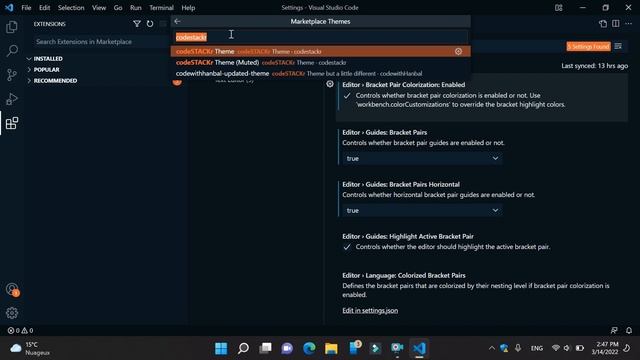The height and width of the screenshot is (360, 640).
Task: Show hidden system tray icons
Action: pos(492,348)
